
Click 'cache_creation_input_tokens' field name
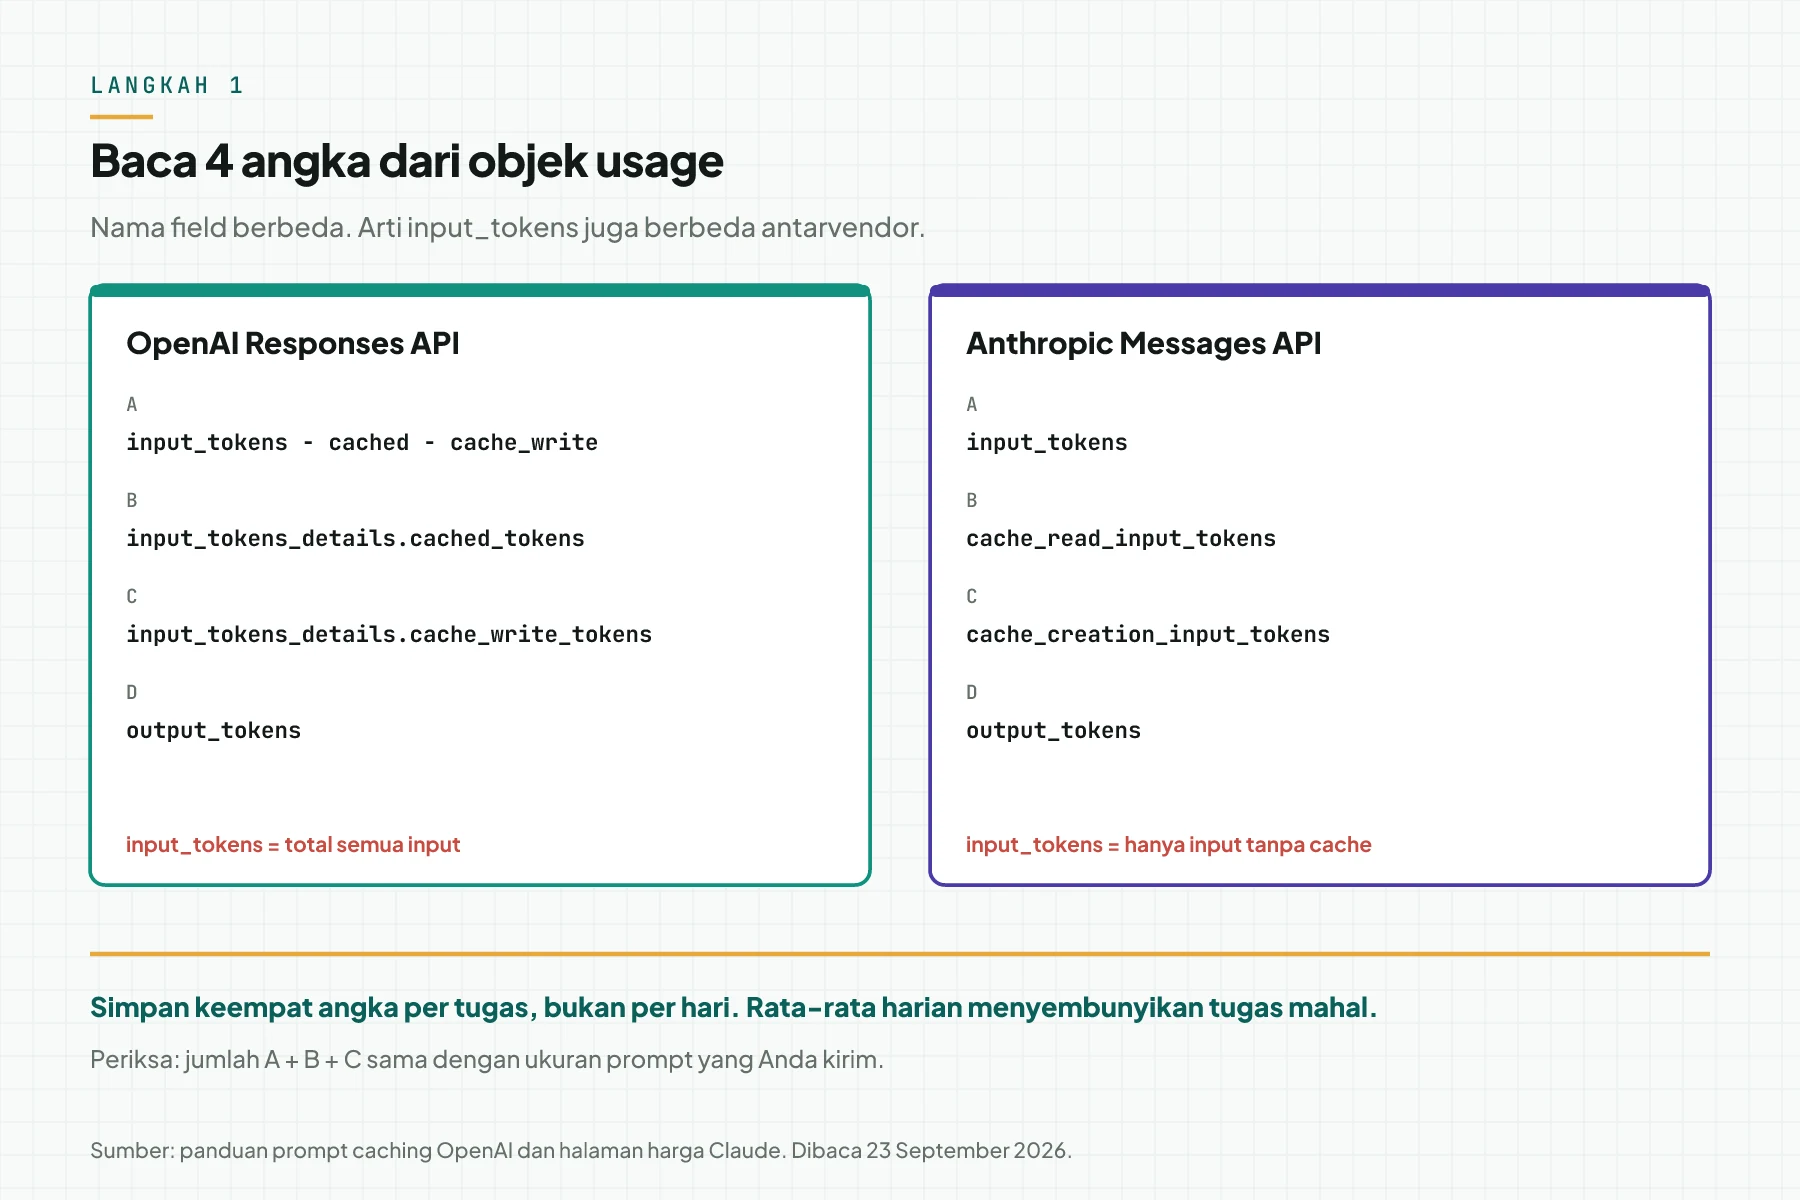(x=1148, y=634)
